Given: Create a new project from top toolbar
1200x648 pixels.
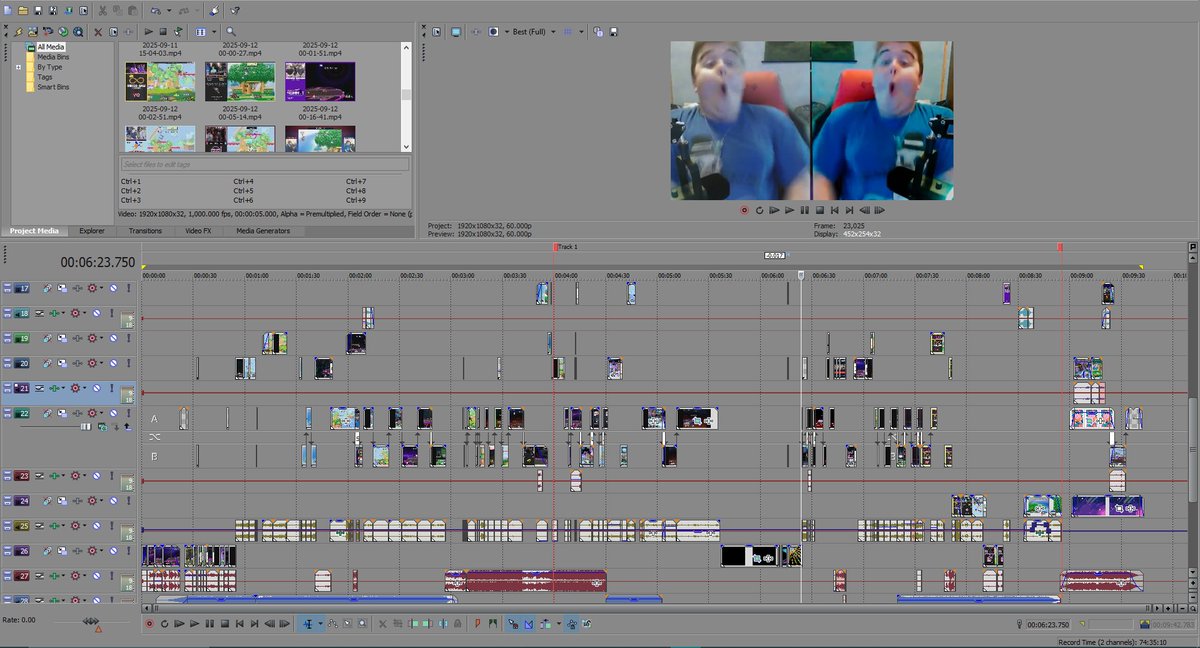Looking at the screenshot, I should pos(8,10).
